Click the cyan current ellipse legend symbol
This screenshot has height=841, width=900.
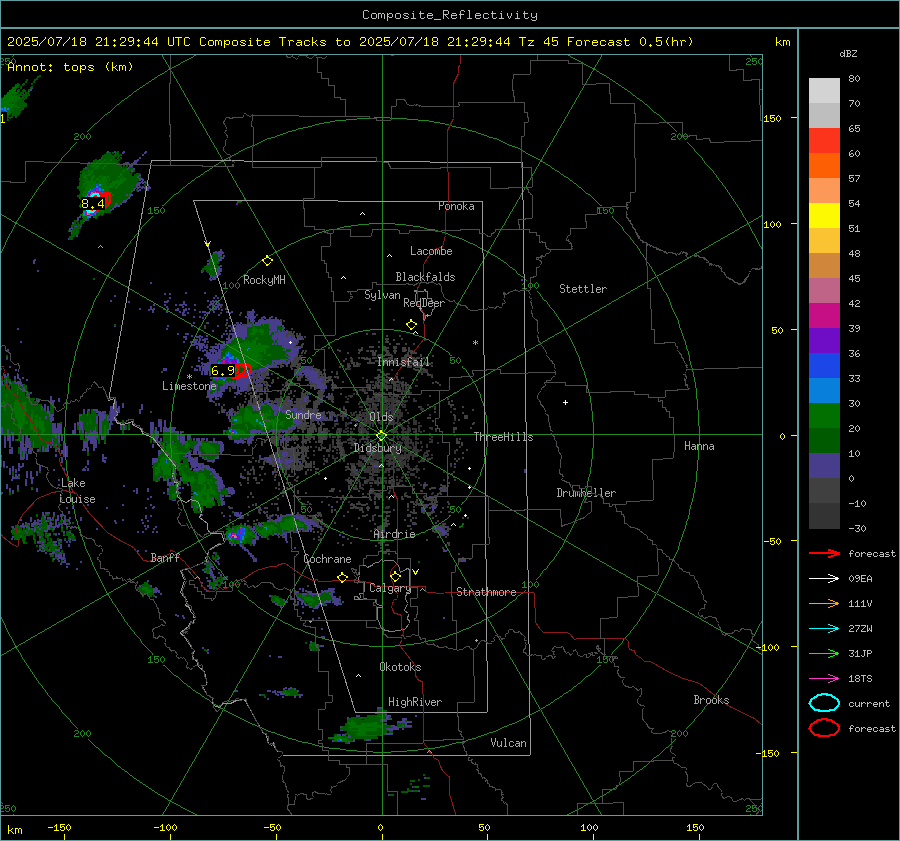(x=824, y=703)
